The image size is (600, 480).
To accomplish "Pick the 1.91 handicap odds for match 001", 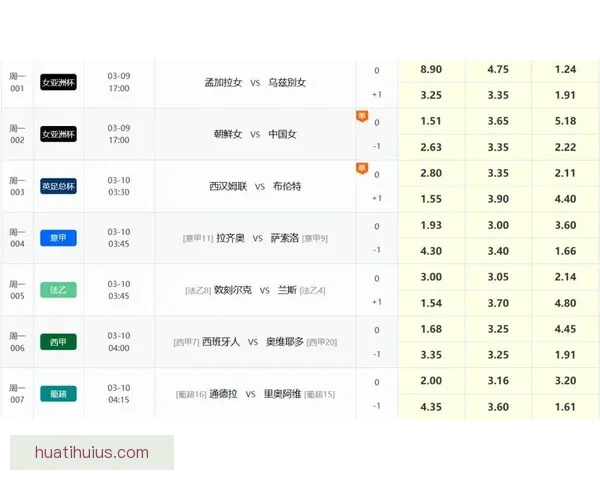I will pyautogui.click(x=566, y=95).
